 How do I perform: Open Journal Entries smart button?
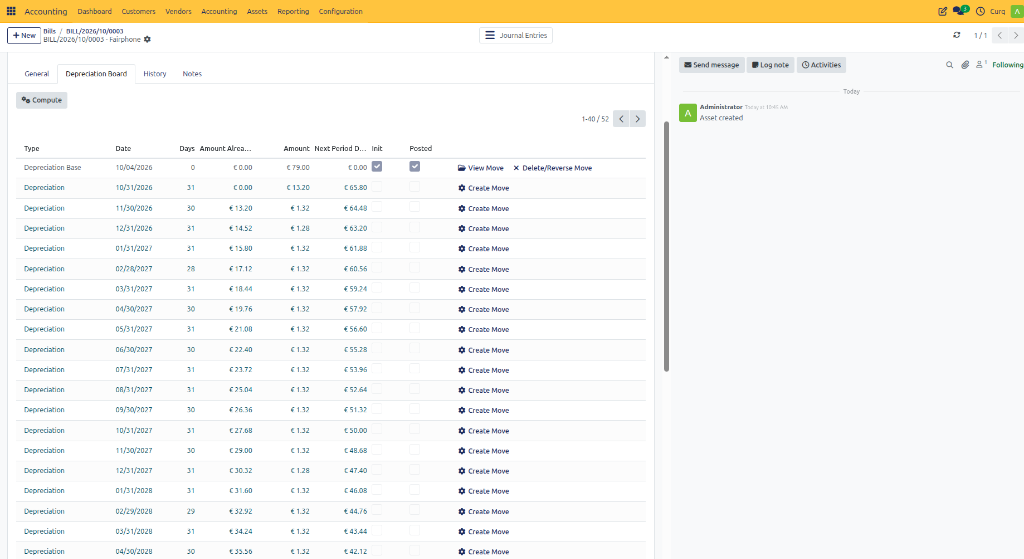click(x=516, y=35)
